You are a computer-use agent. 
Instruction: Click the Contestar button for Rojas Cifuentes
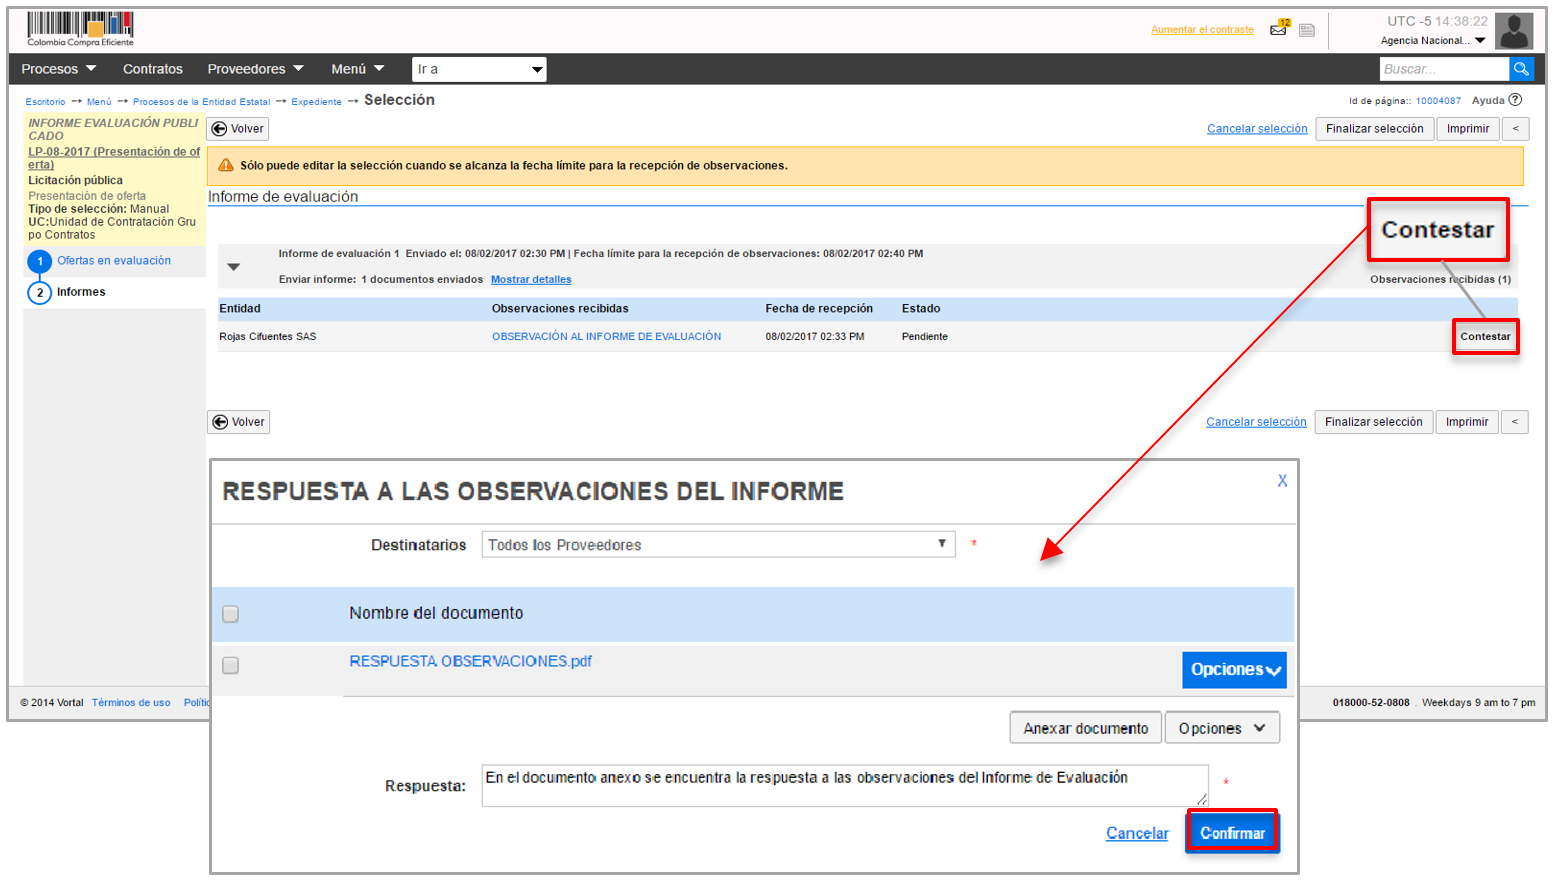[x=1485, y=337]
